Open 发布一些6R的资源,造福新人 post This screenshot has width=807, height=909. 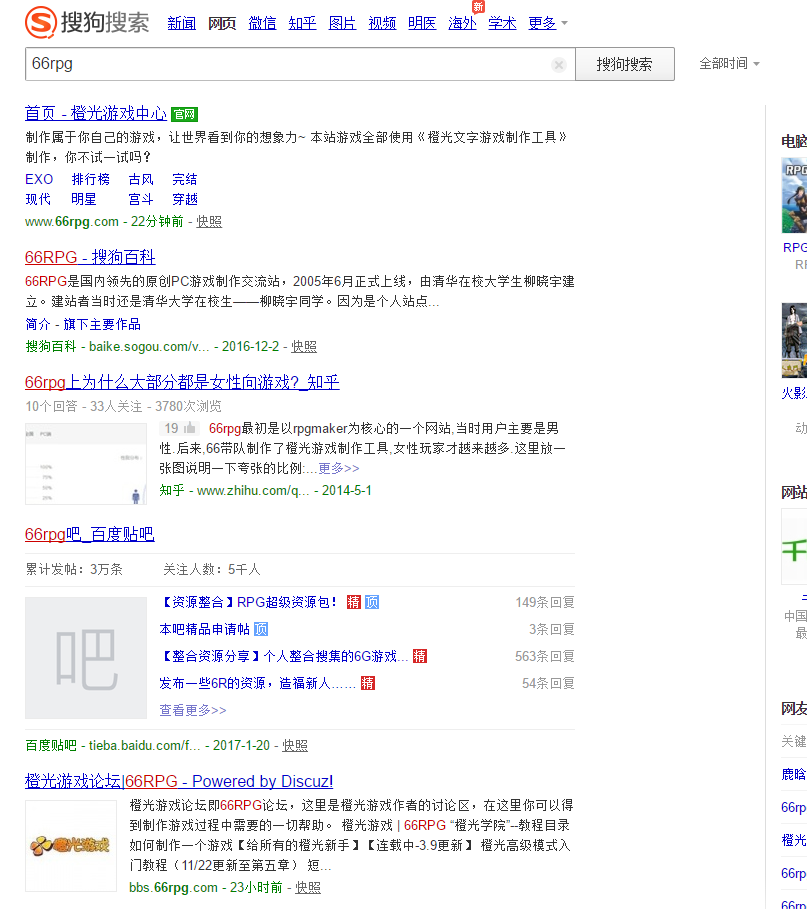click(257, 683)
